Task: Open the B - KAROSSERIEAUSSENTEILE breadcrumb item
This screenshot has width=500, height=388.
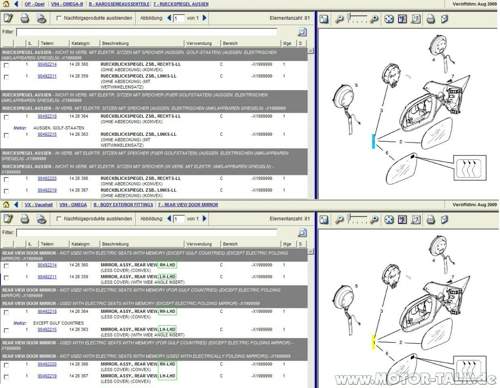Action: click(119, 4)
